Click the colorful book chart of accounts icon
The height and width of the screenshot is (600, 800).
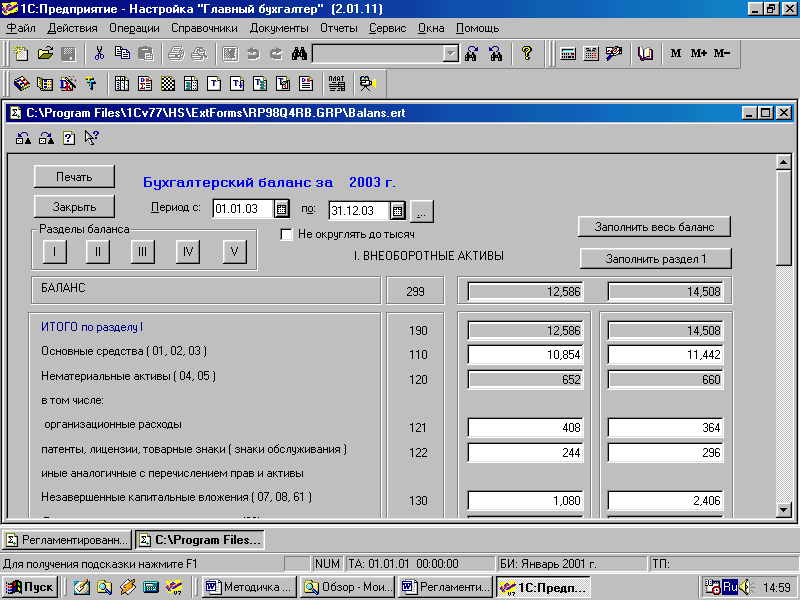click(21, 84)
